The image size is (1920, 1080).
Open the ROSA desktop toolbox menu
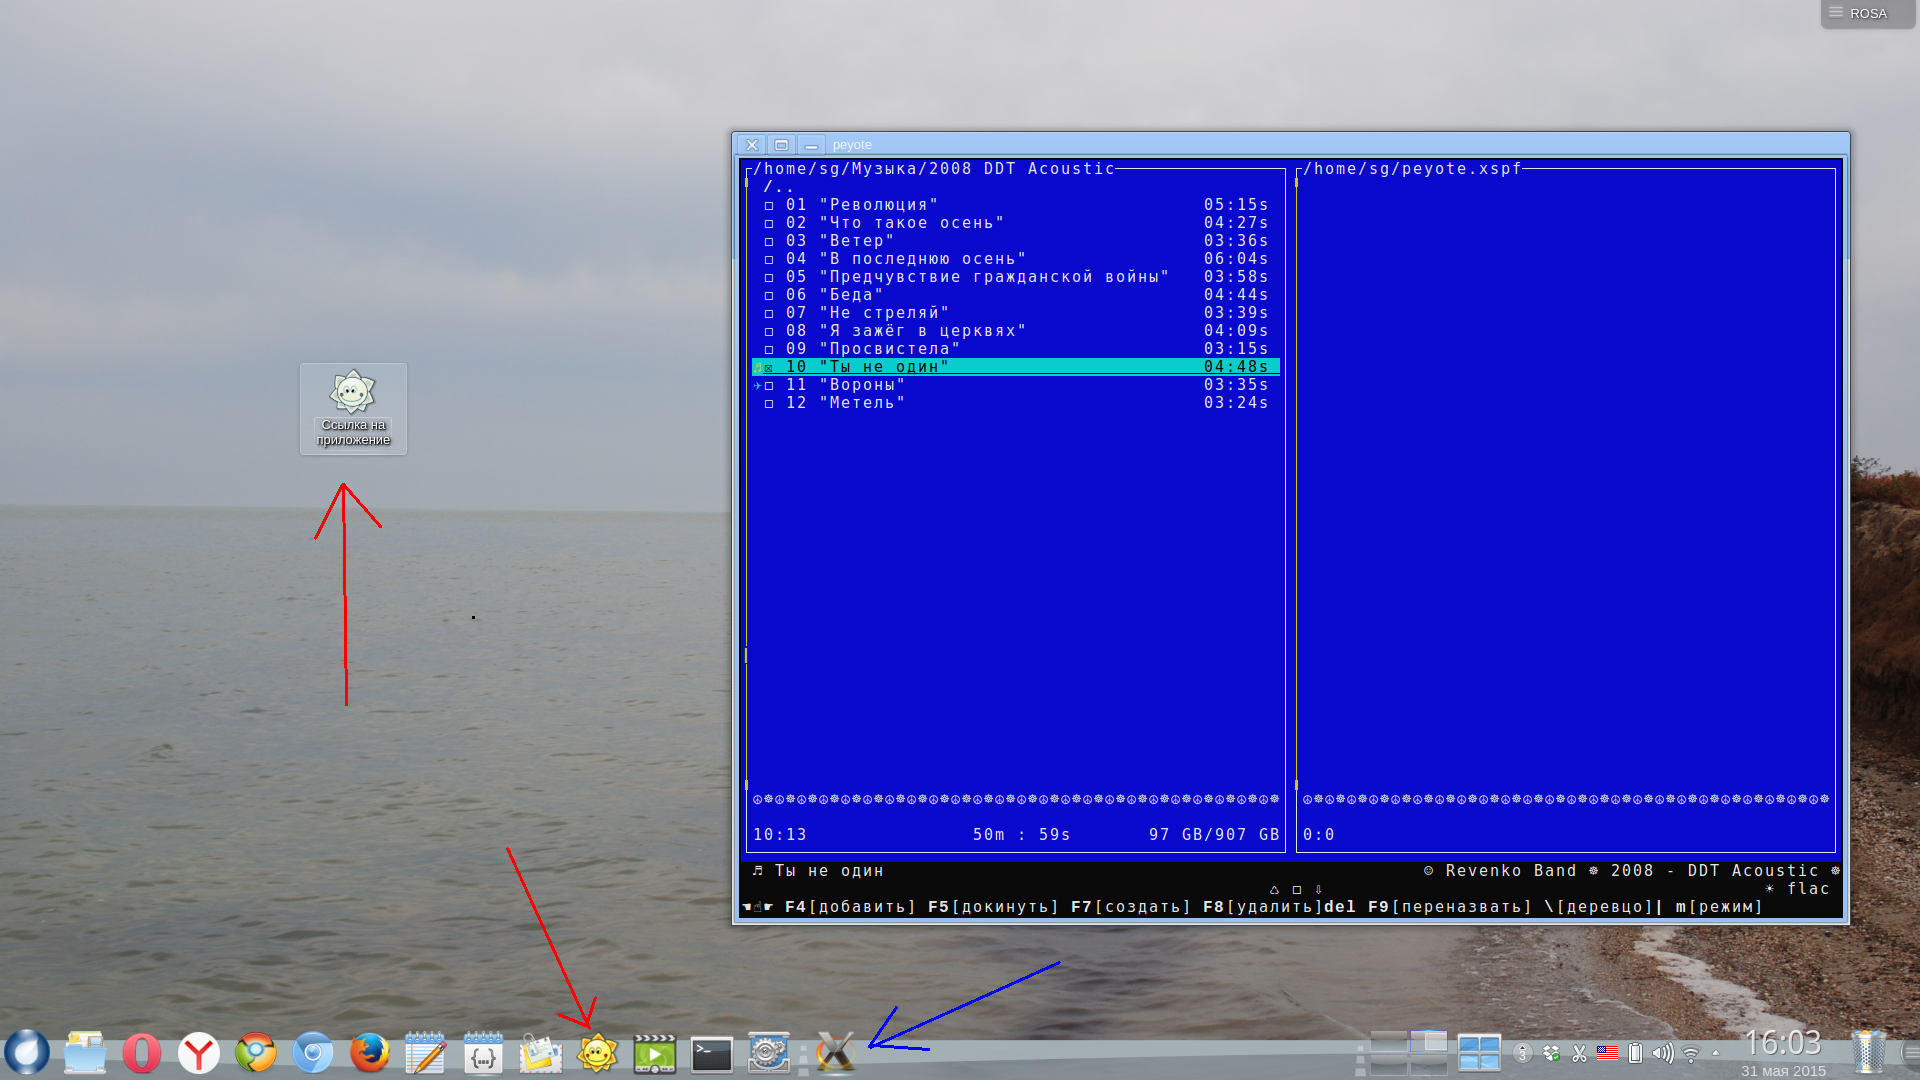1866,14
